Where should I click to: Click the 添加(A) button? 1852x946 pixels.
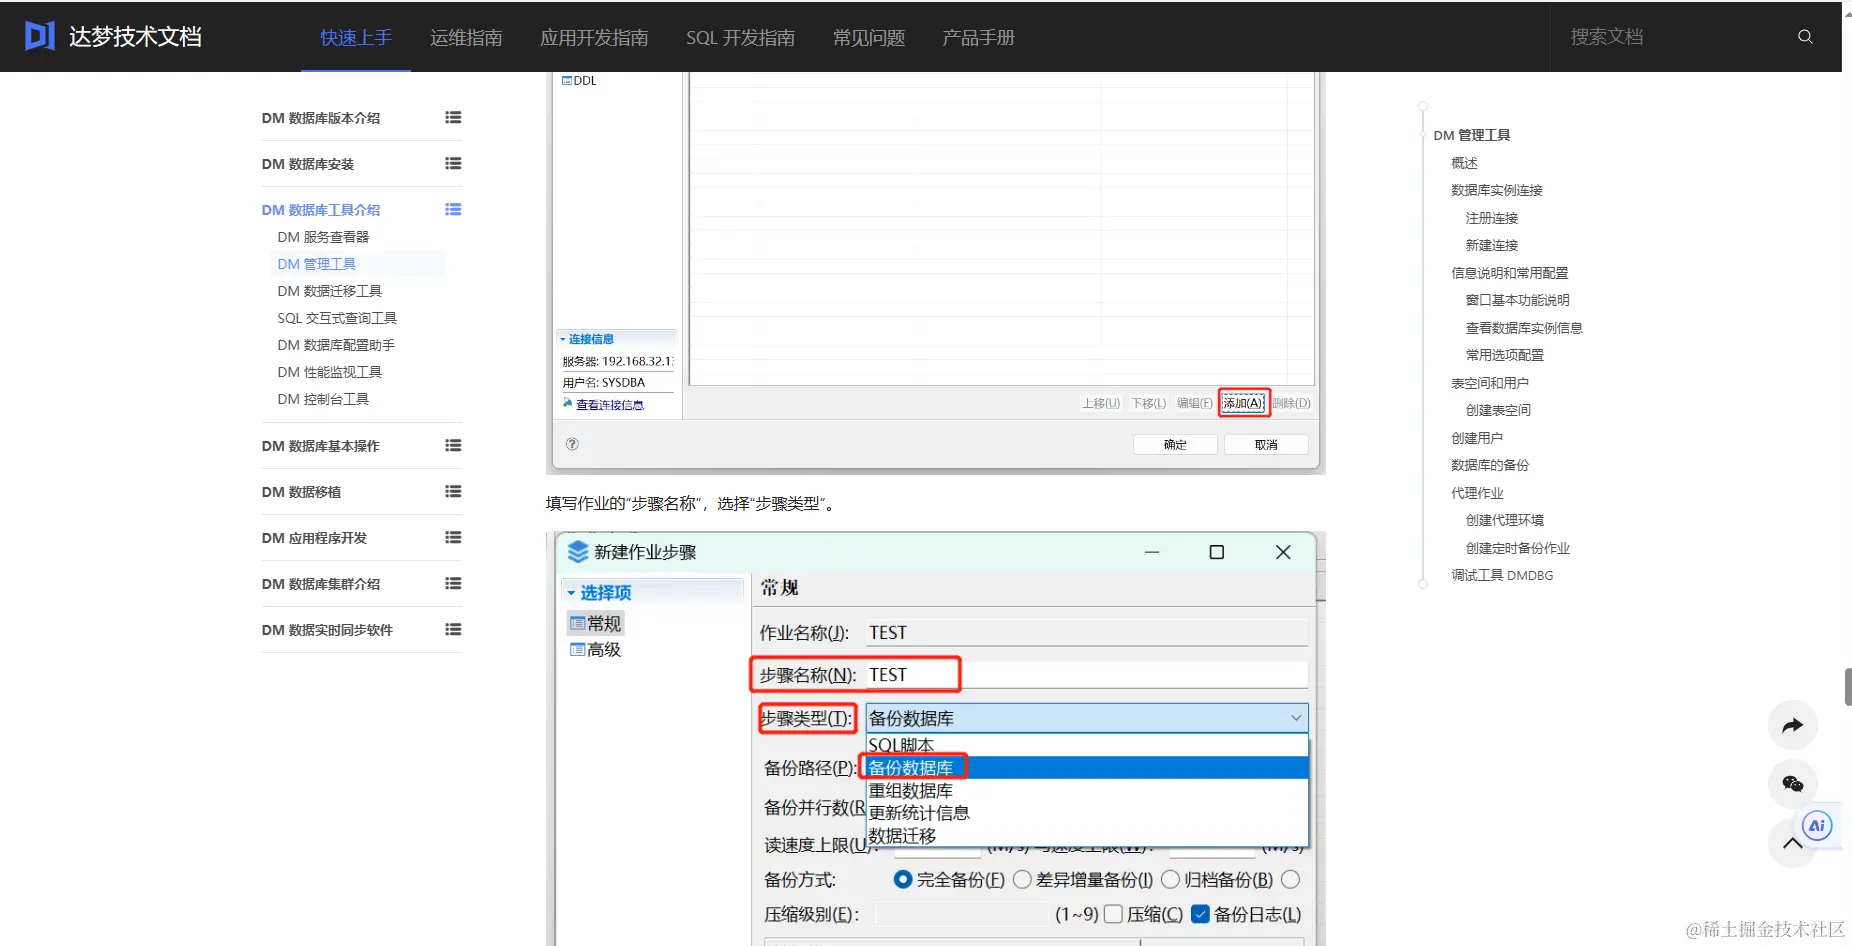pos(1243,403)
